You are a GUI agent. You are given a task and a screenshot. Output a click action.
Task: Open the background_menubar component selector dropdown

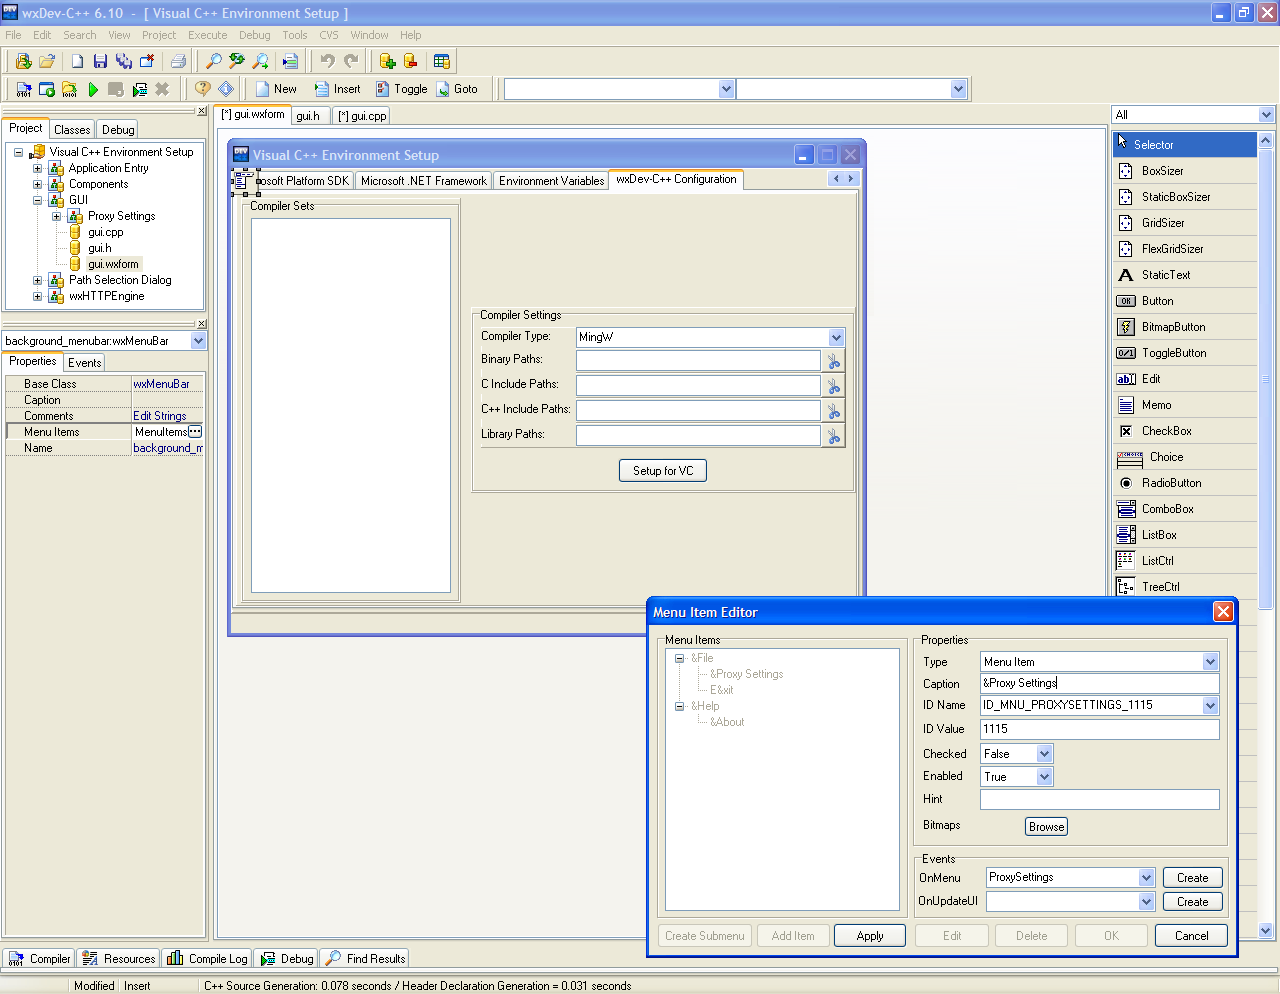pyautogui.click(x=197, y=341)
